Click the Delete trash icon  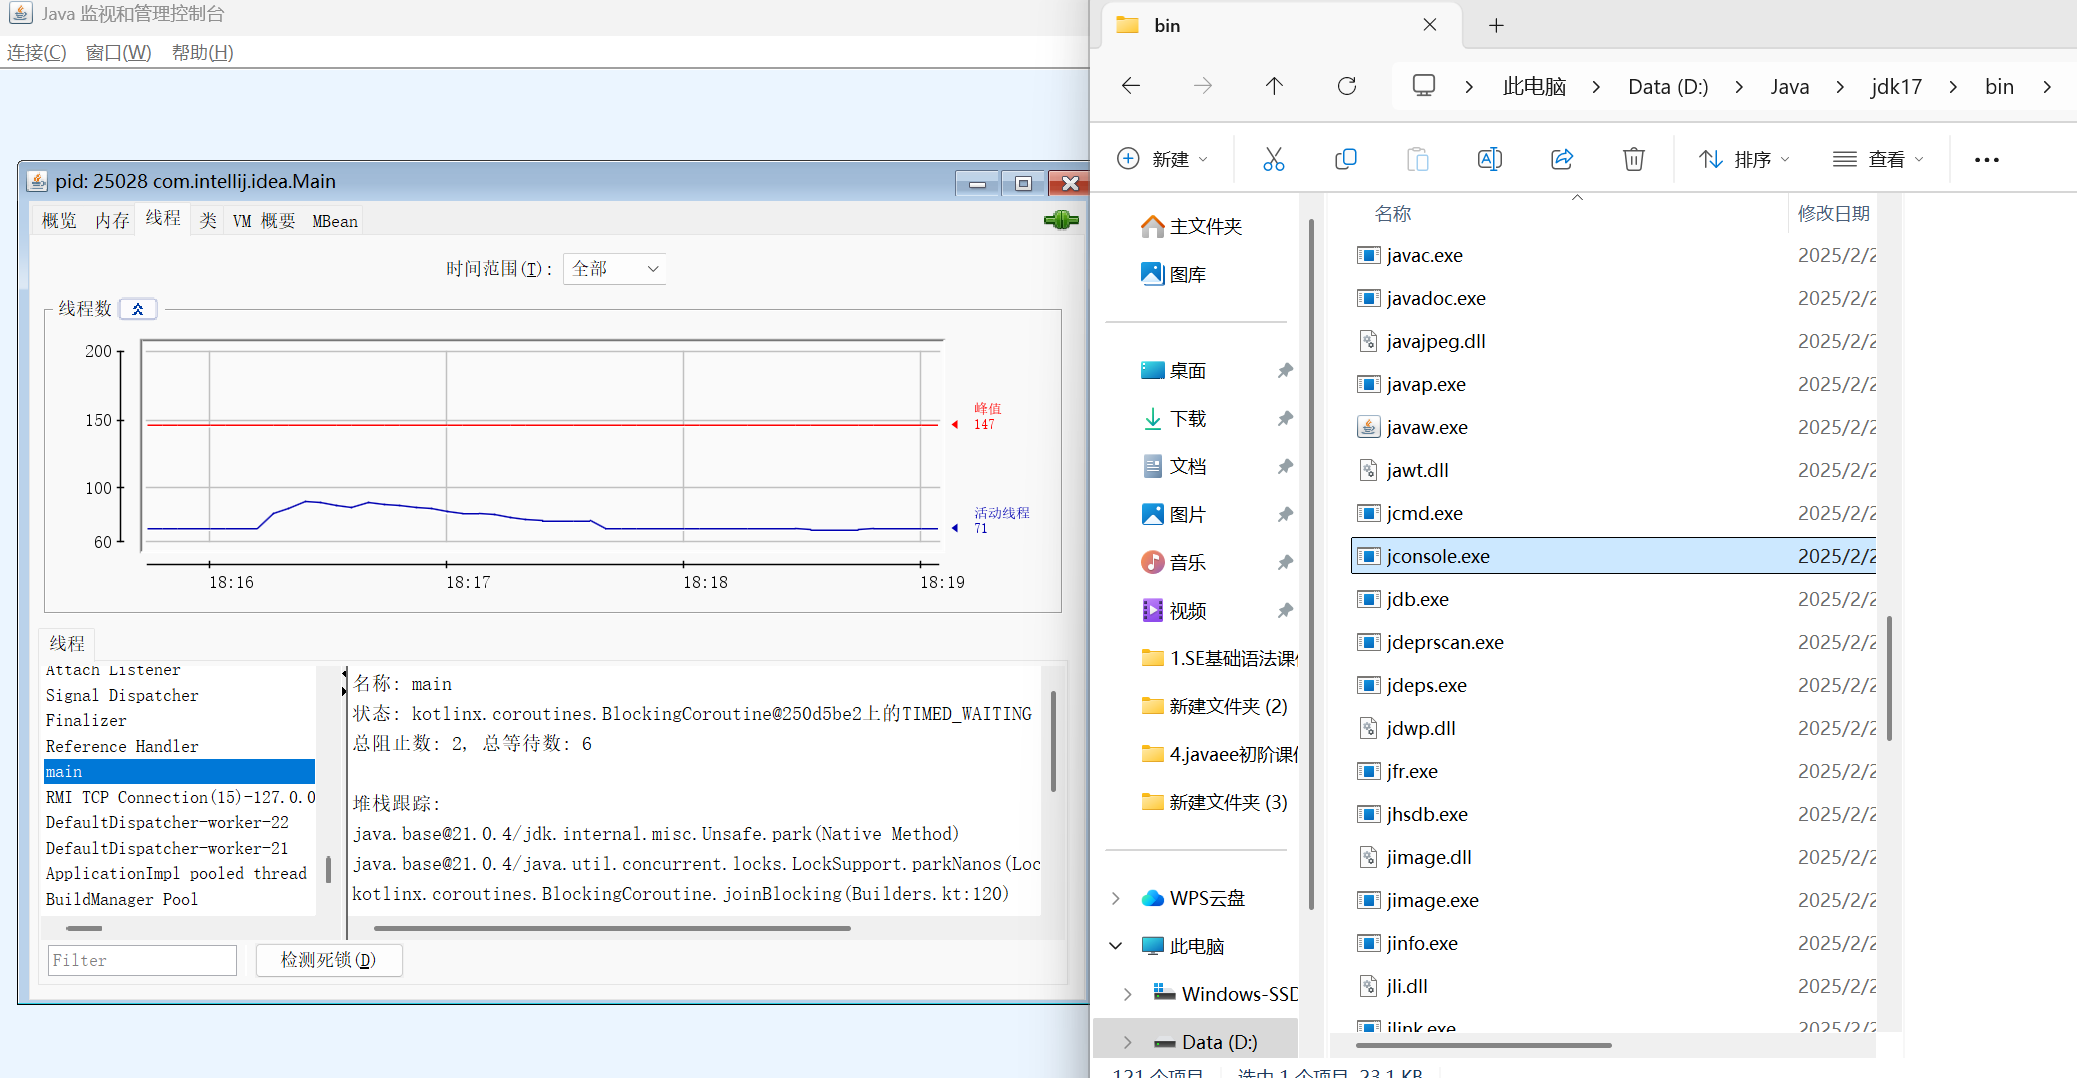pos(1634,159)
